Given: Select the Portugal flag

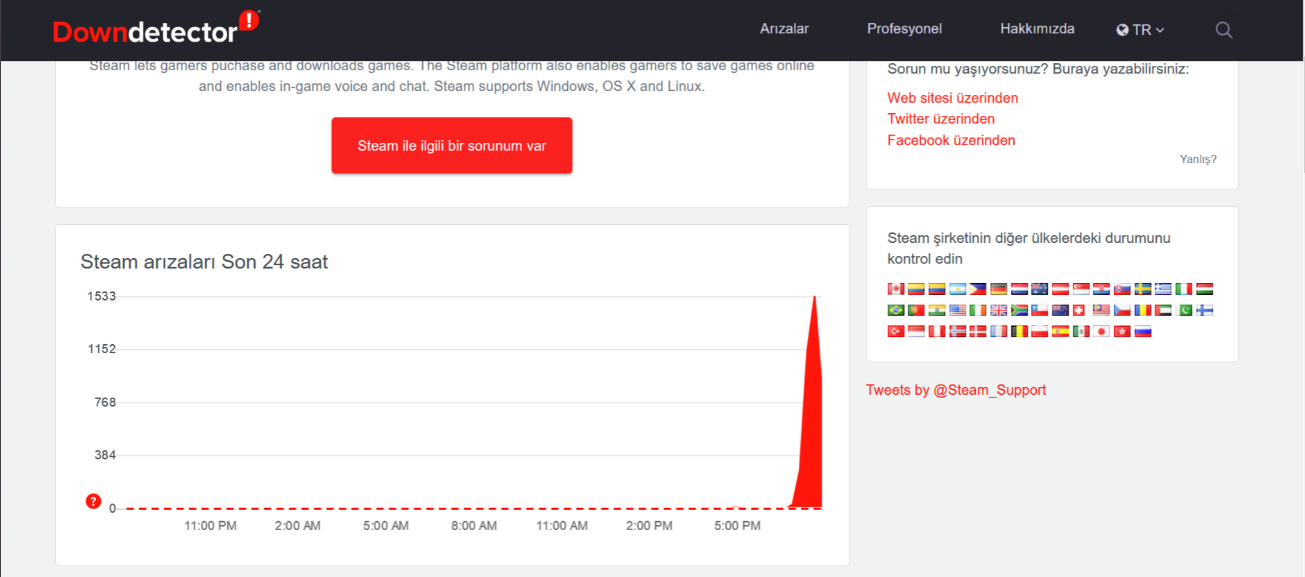Looking at the screenshot, I should [917, 310].
